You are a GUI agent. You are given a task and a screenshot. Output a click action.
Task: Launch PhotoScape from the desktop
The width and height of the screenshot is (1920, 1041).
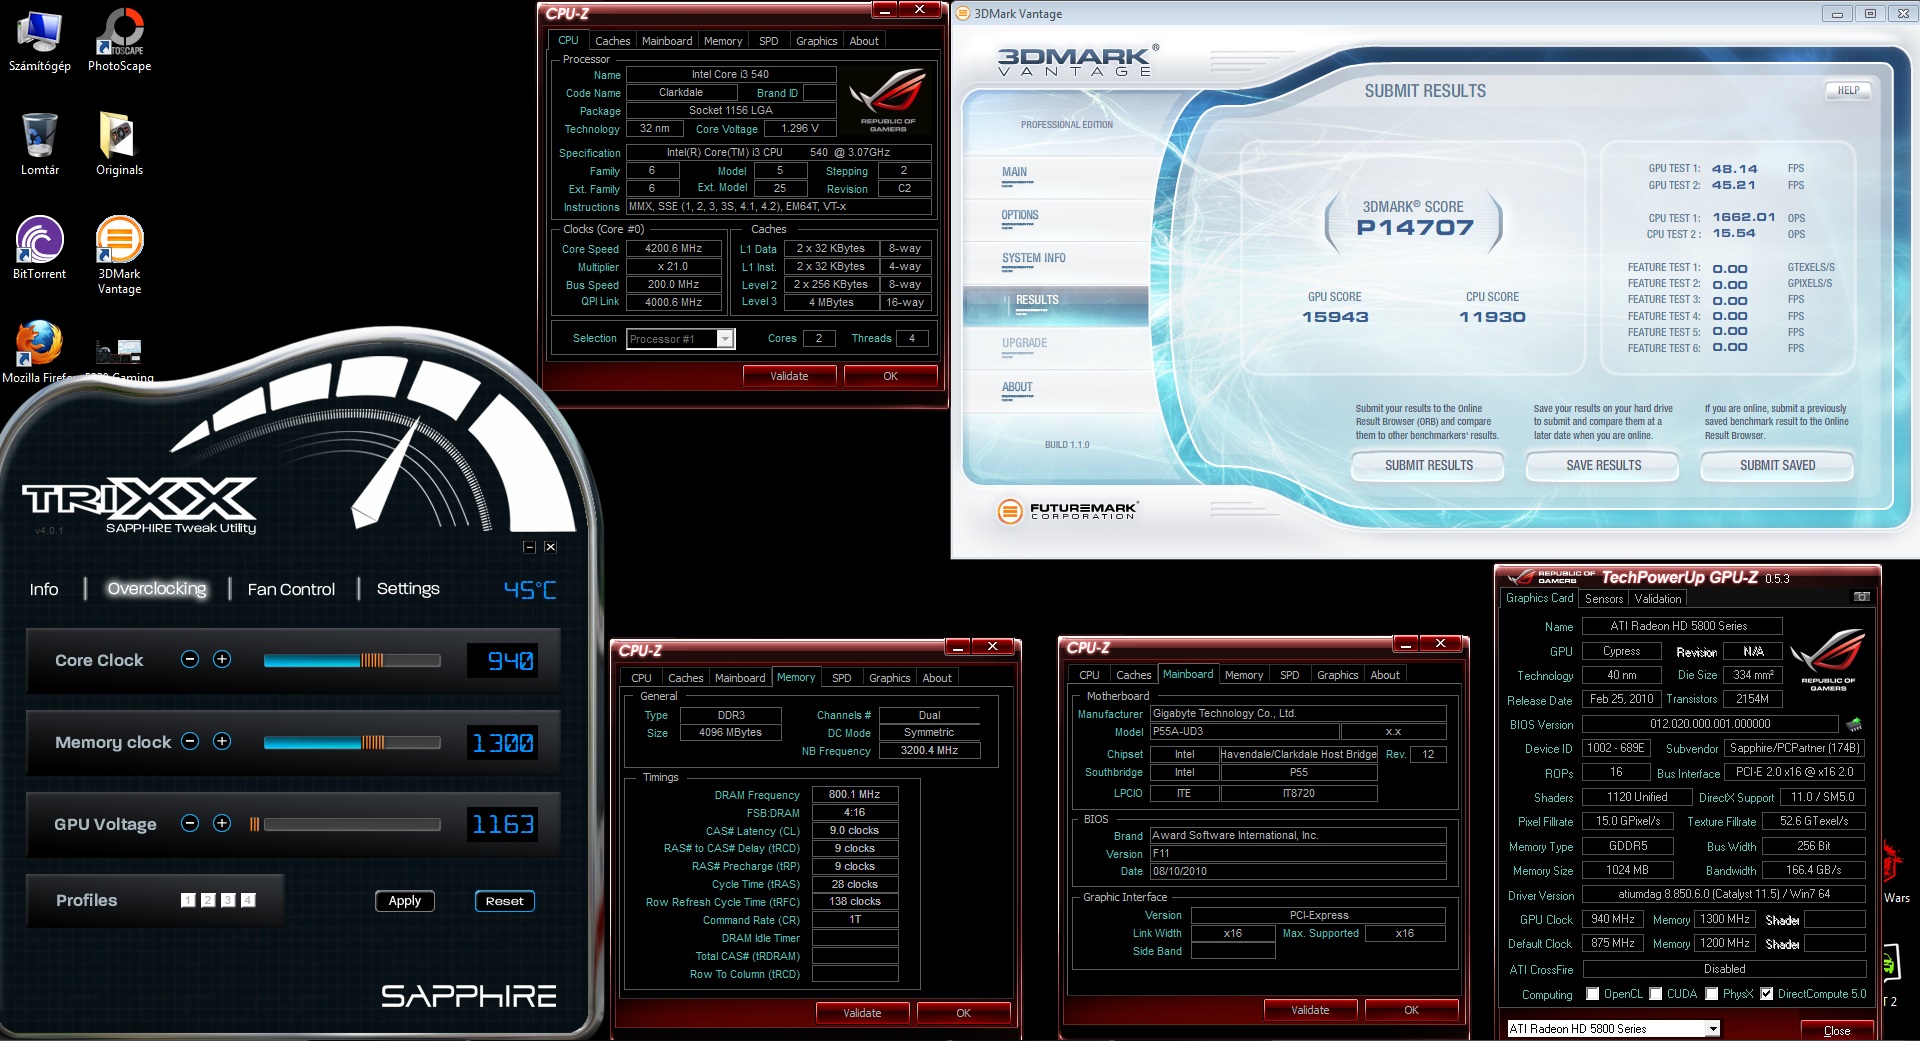pyautogui.click(x=119, y=40)
